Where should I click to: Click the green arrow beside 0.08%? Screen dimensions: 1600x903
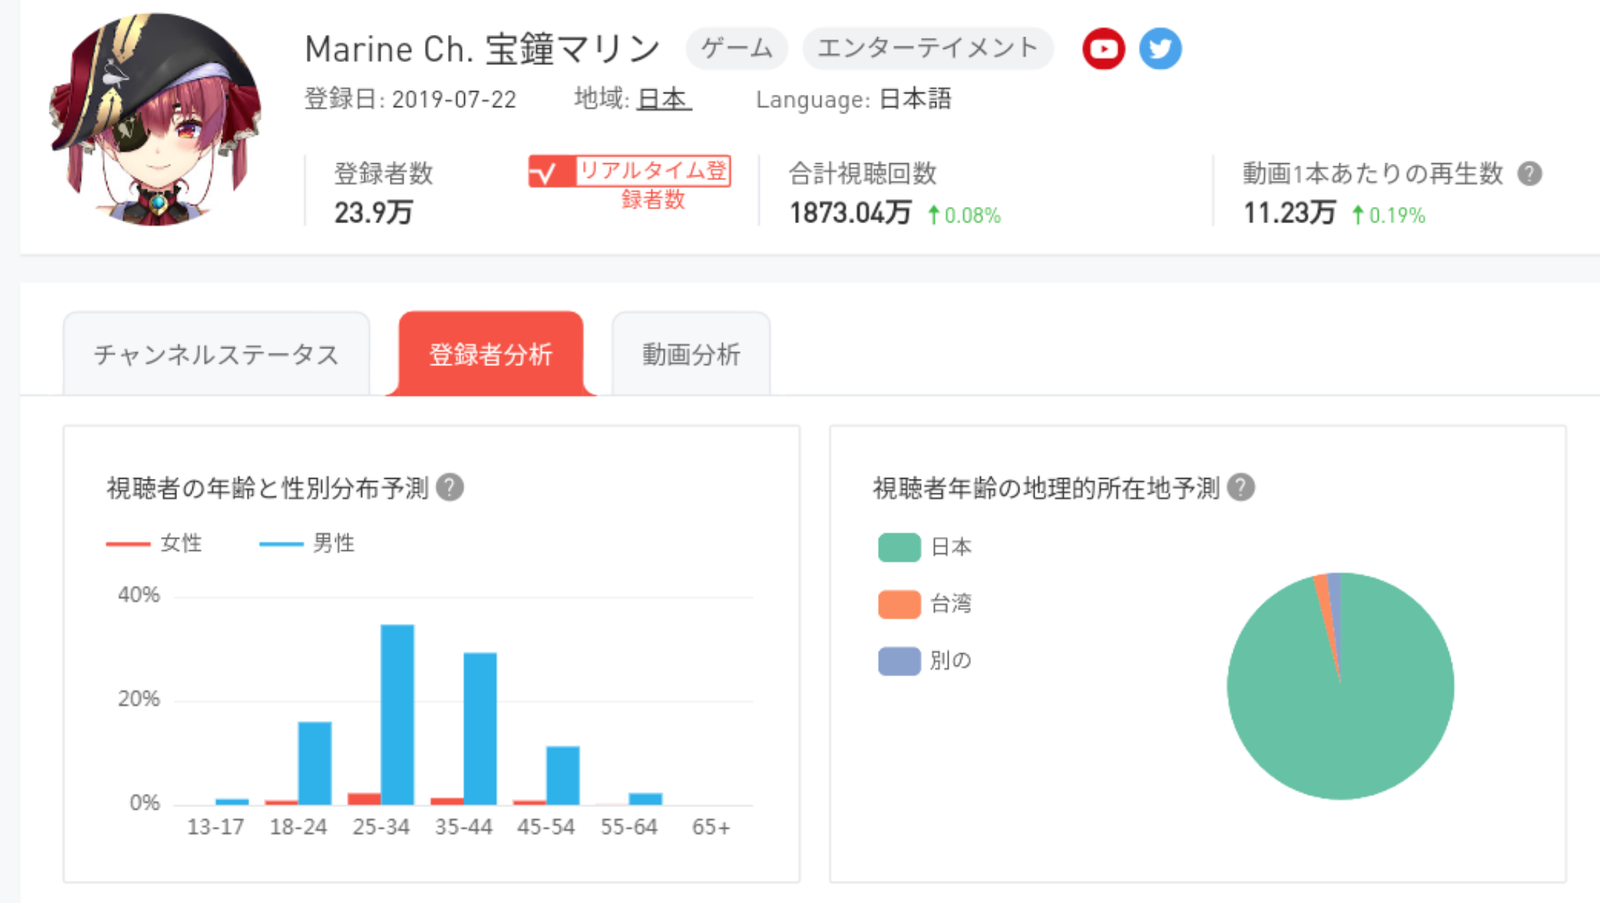(x=933, y=215)
